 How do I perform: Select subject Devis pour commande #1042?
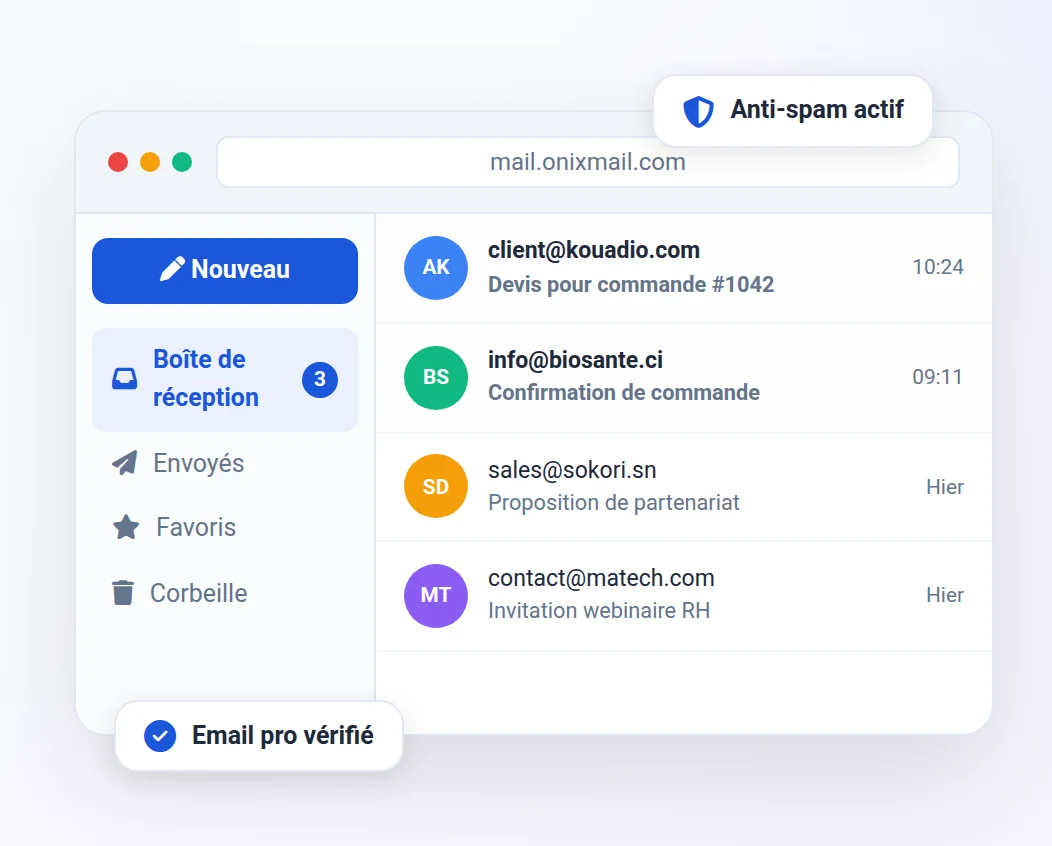[631, 284]
